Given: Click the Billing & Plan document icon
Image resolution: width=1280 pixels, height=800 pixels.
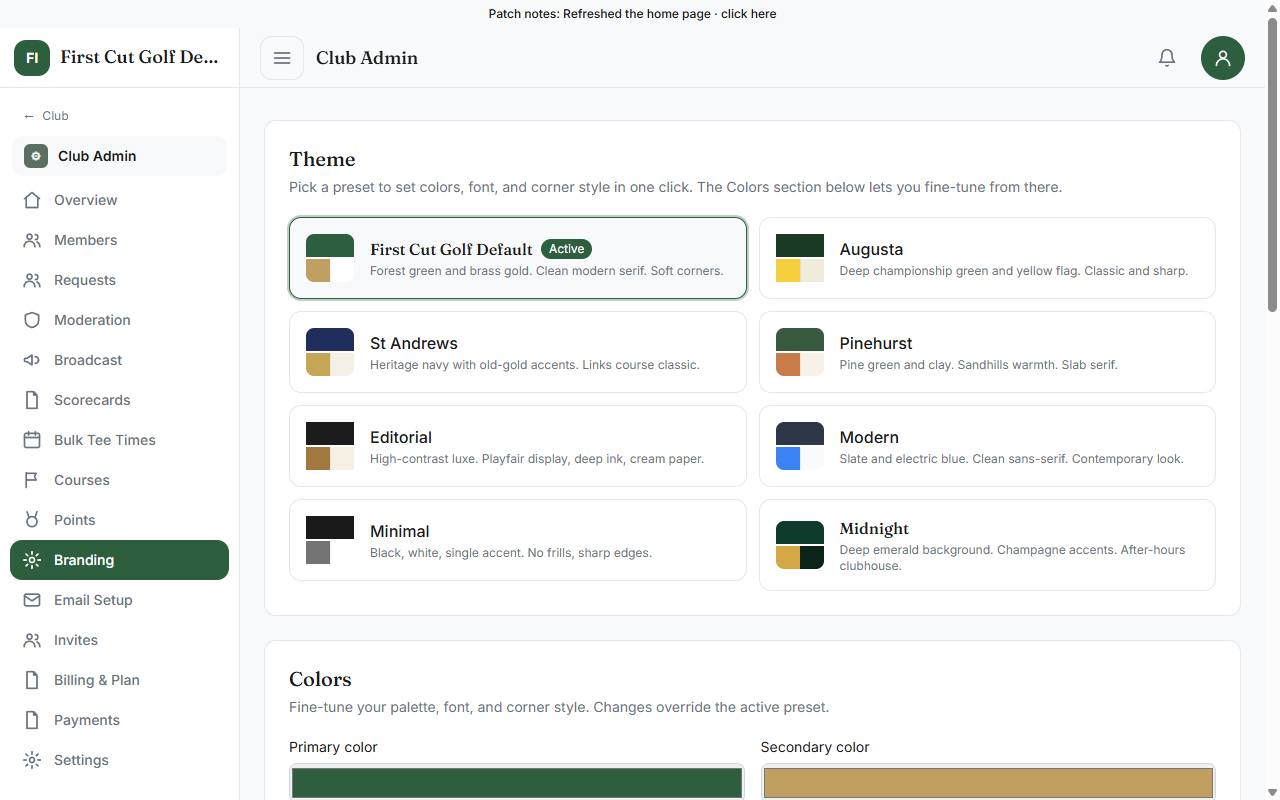Looking at the screenshot, I should (32, 680).
